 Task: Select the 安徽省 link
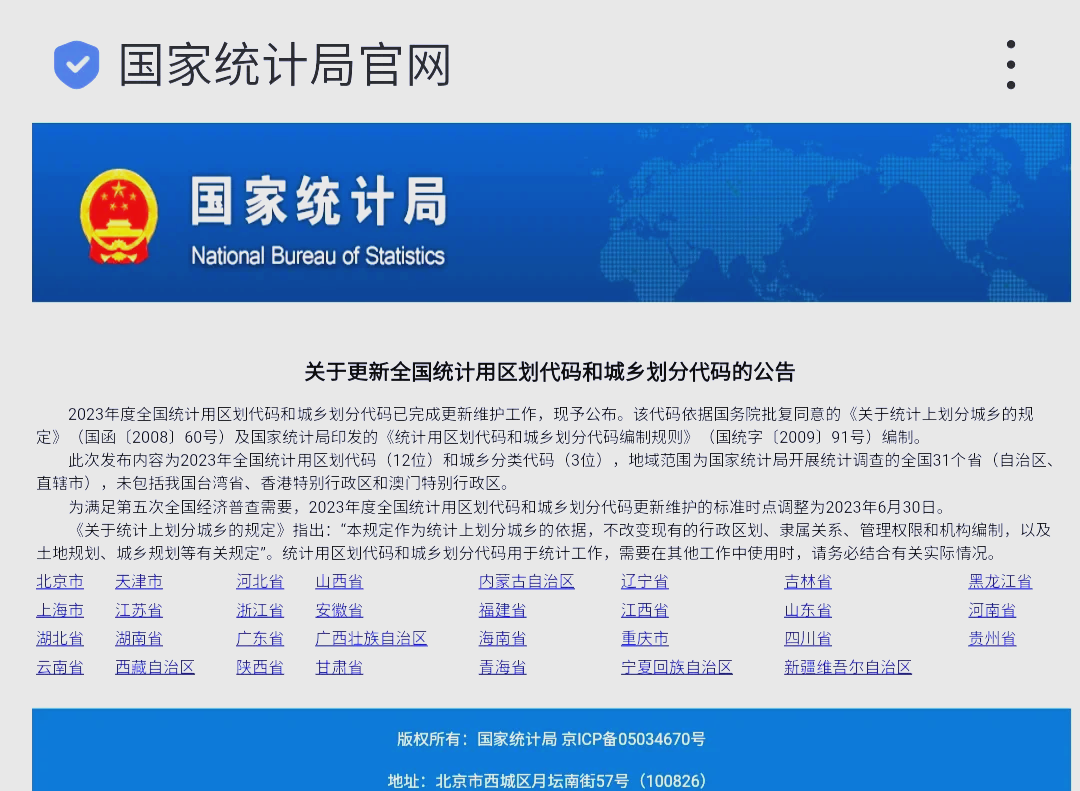coord(340,610)
